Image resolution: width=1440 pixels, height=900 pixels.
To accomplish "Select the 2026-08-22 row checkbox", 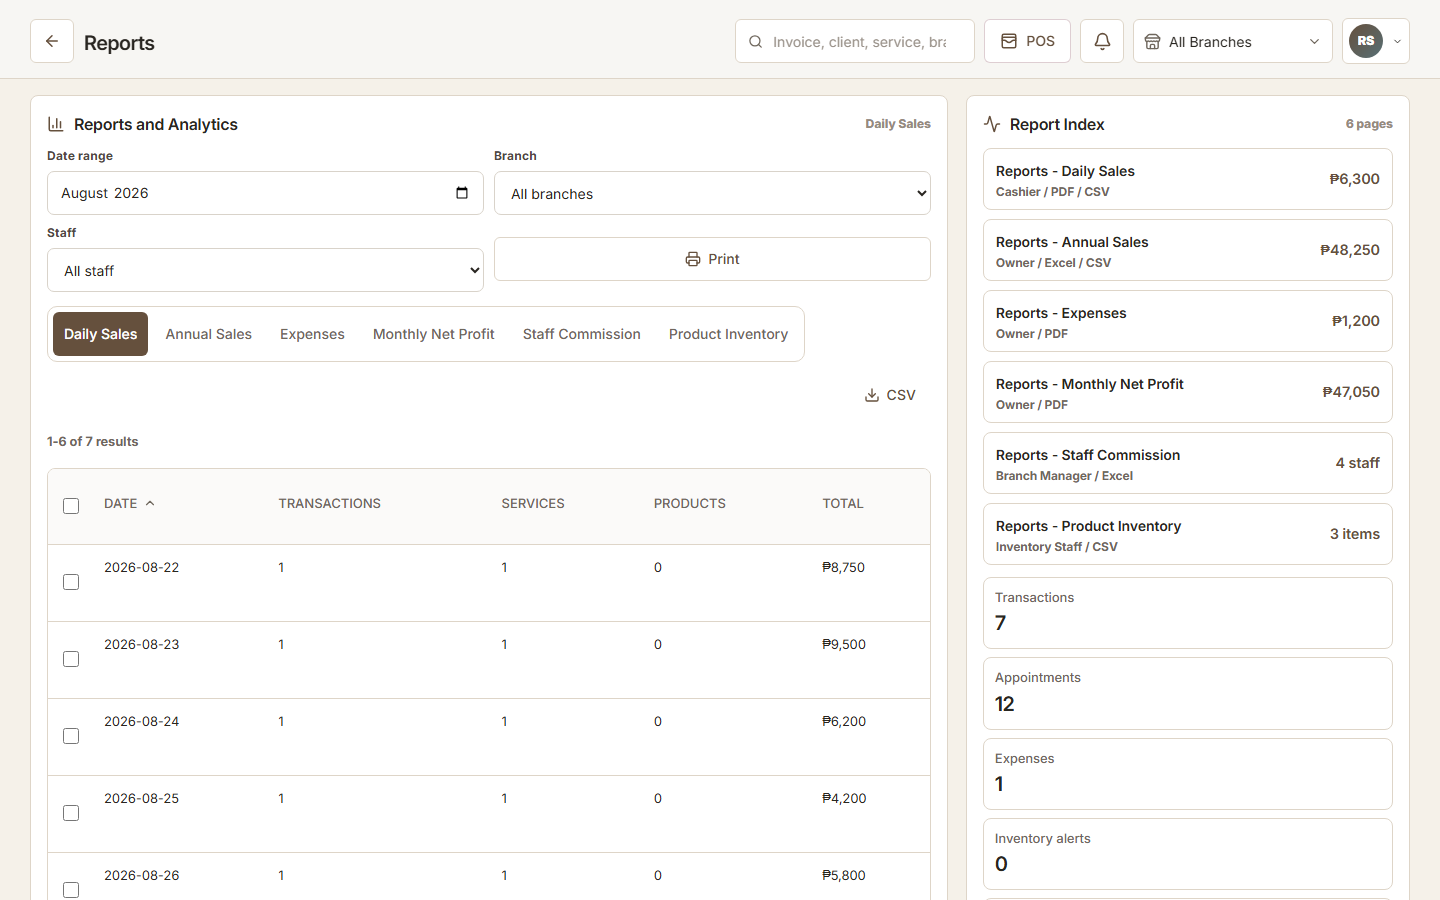I will [x=71, y=582].
